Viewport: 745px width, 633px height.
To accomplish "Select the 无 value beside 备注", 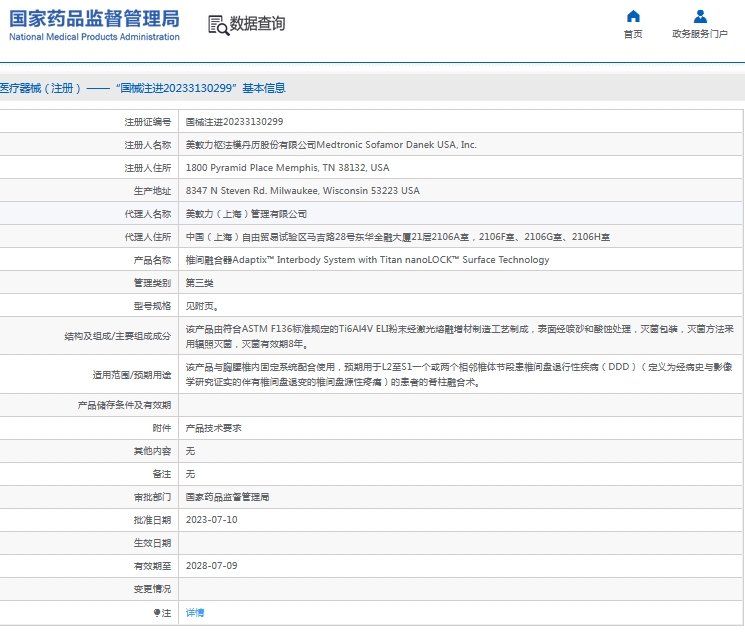I will click(190, 474).
